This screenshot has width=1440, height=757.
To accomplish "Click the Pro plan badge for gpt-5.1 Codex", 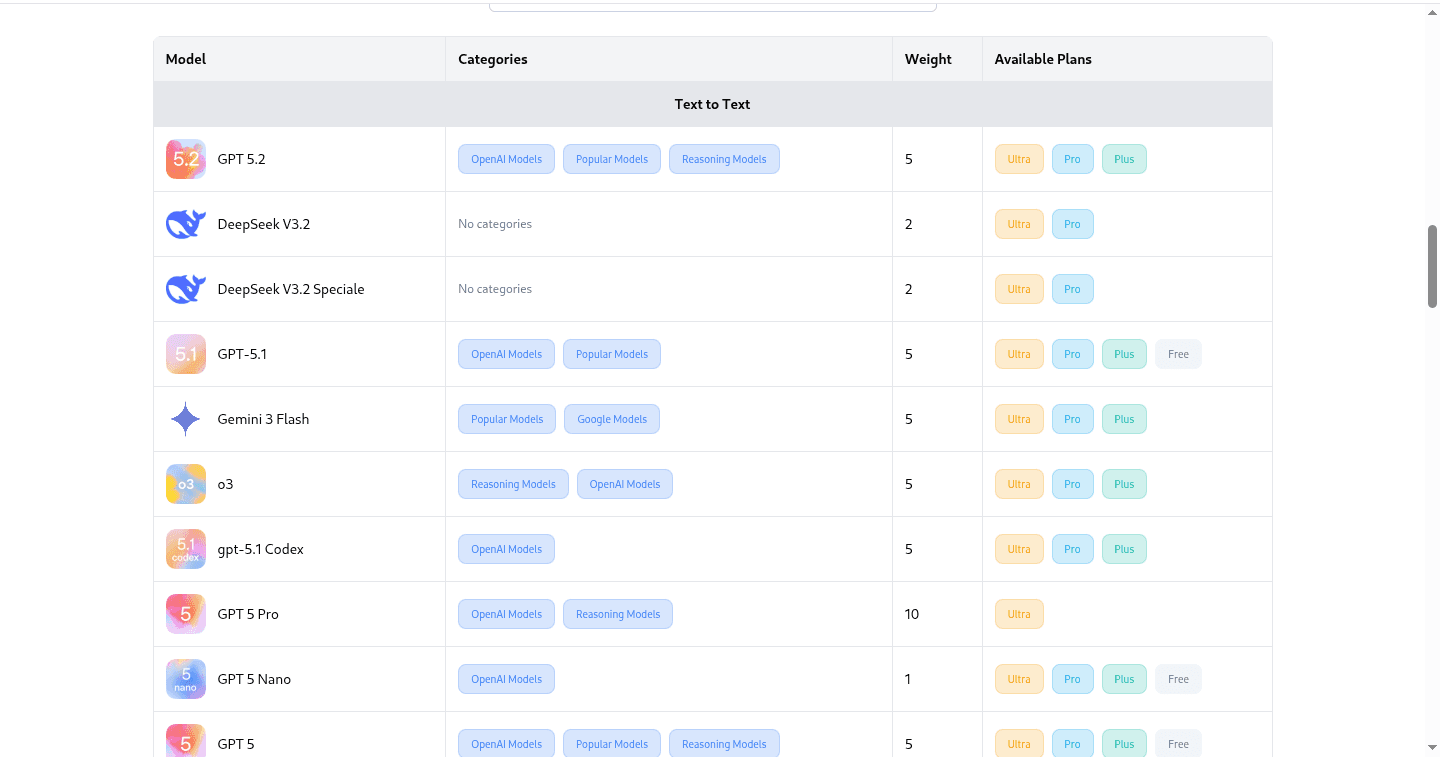I will tap(1072, 549).
